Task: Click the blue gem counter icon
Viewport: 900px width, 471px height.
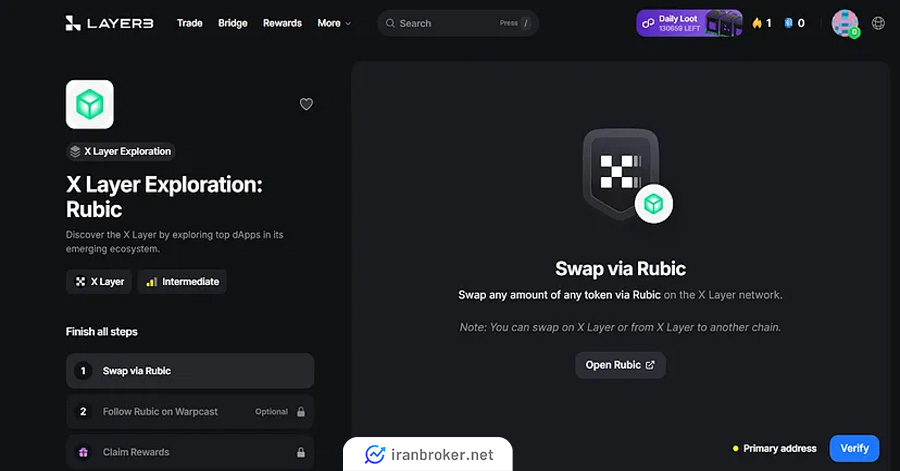Action: tap(789, 23)
